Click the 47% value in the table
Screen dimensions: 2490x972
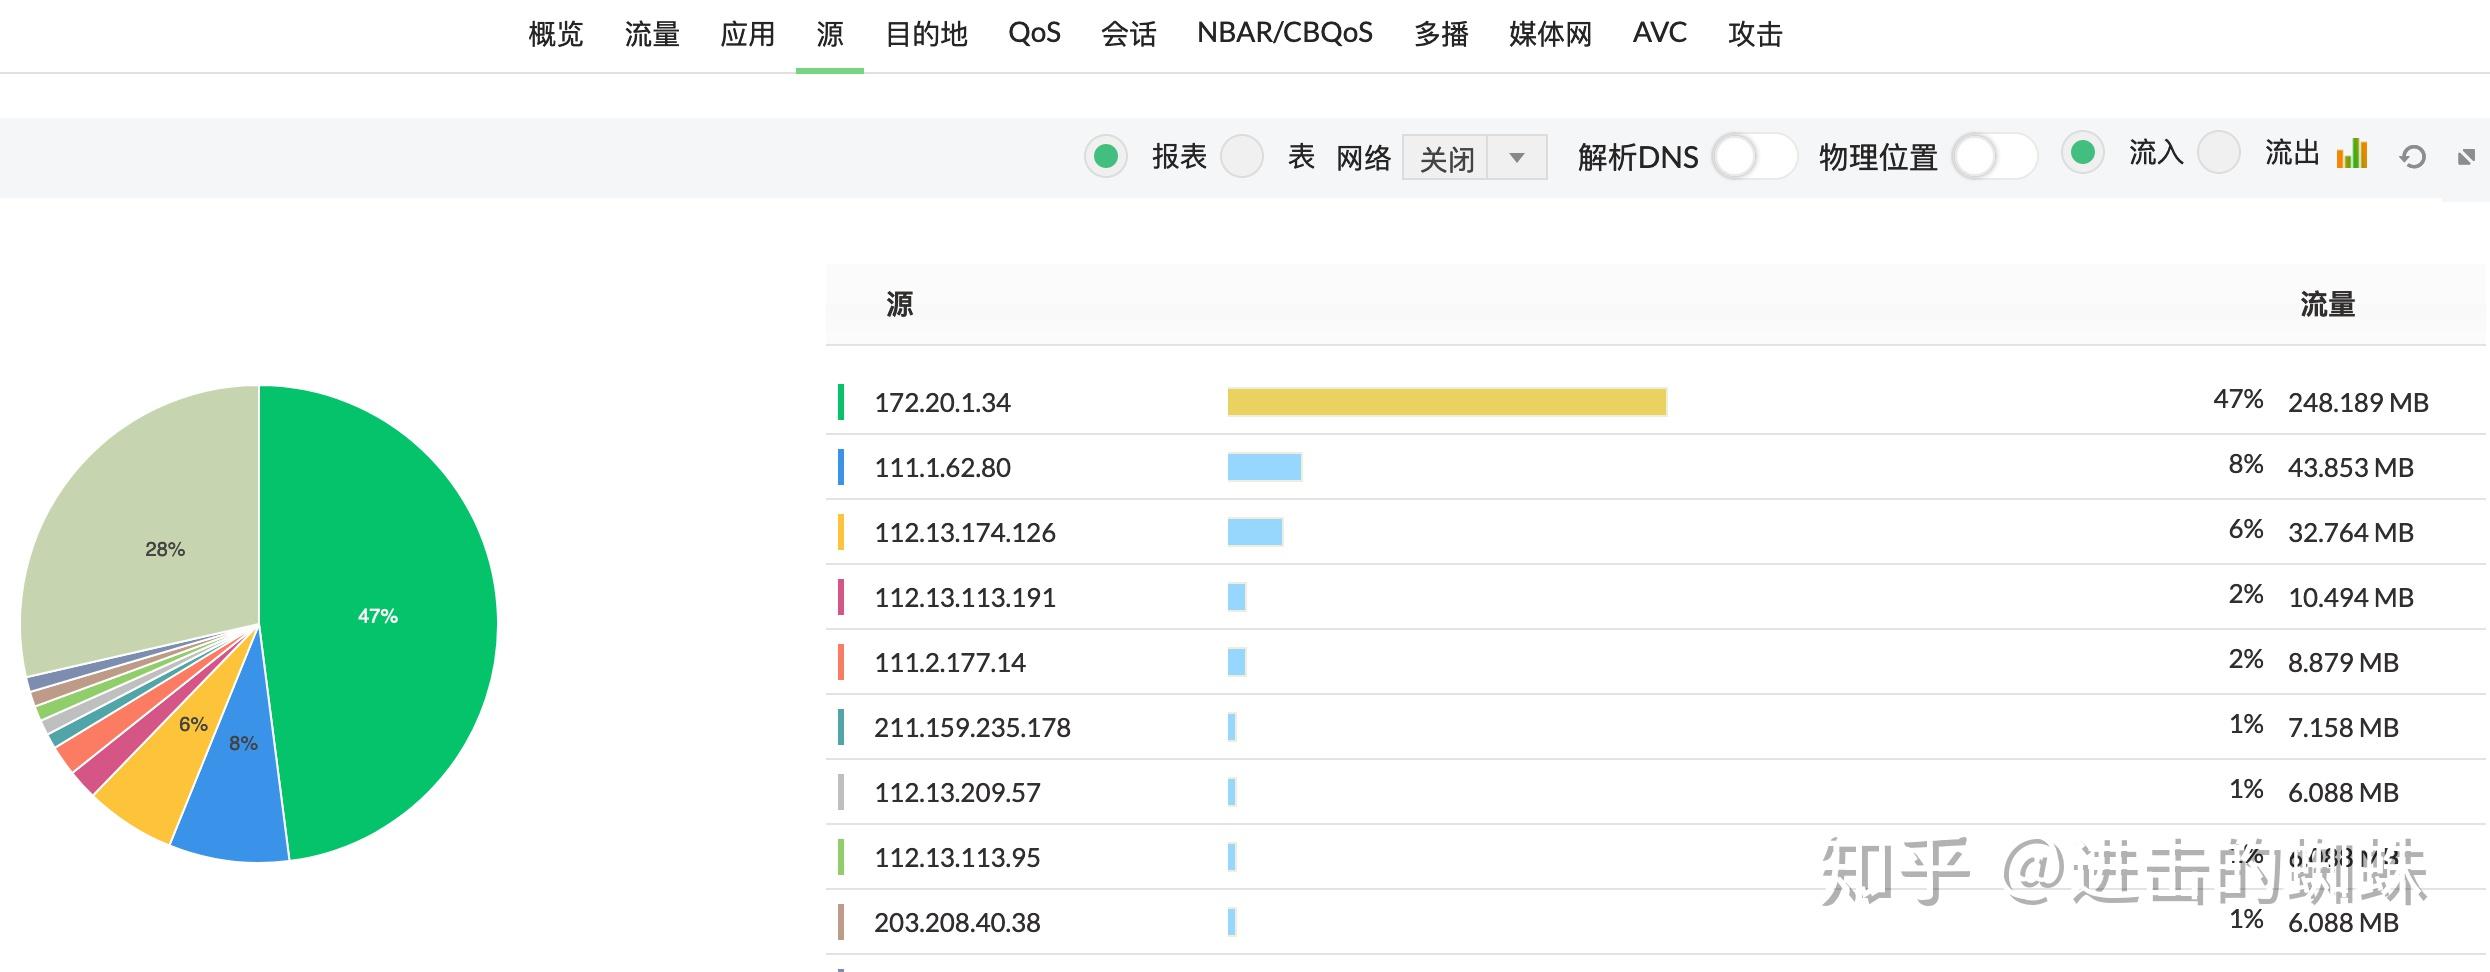pos(2238,399)
